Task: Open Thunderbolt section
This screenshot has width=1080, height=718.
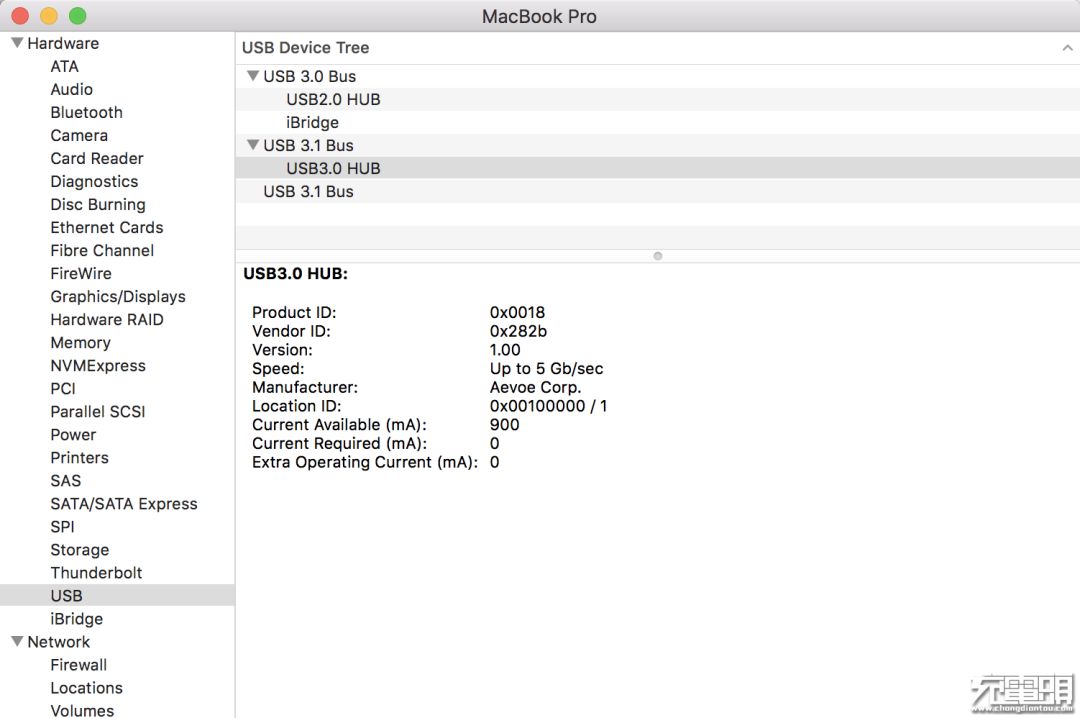Action: coord(96,573)
